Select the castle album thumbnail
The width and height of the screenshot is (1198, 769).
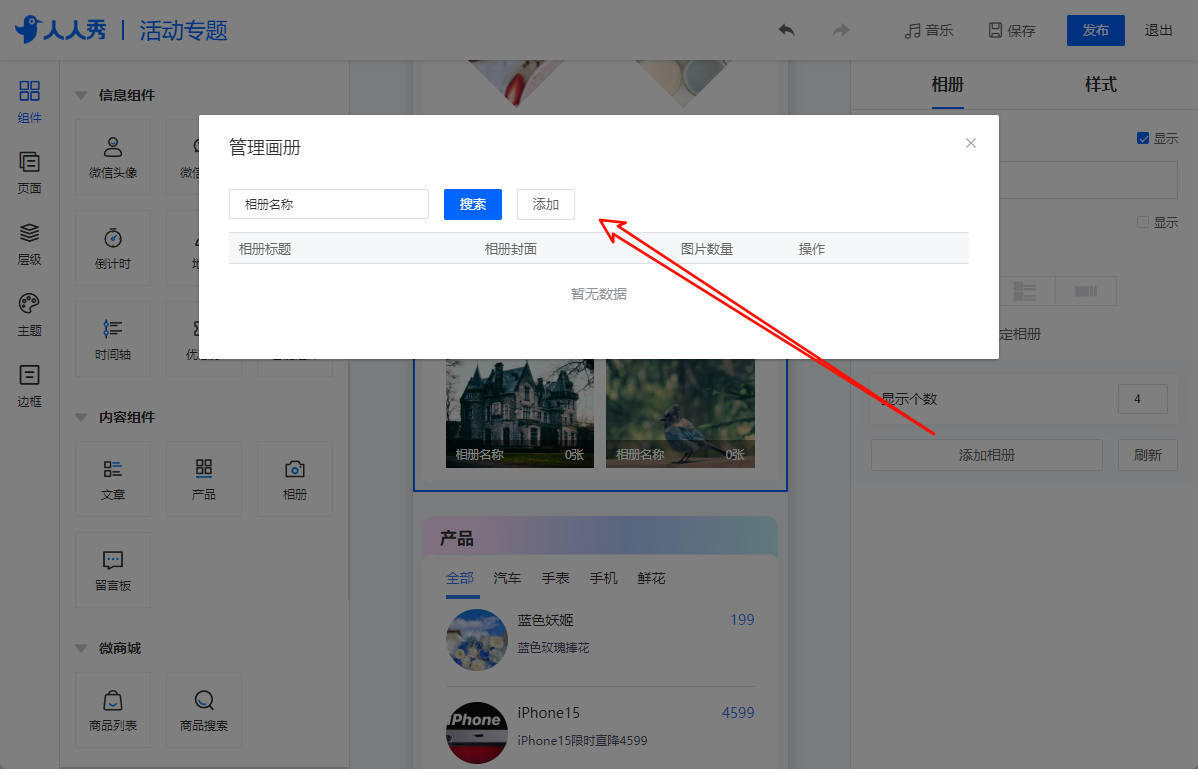pyautogui.click(x=520, y=413)
